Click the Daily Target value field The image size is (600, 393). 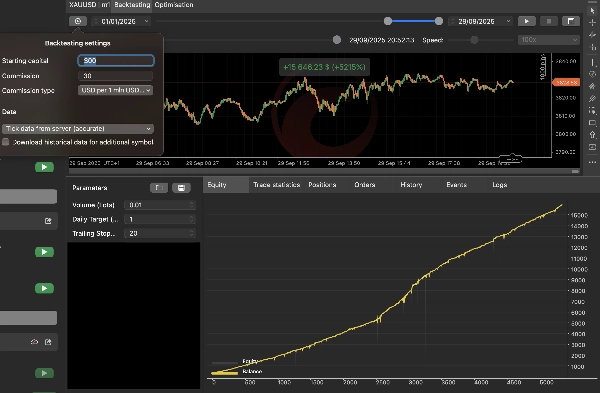160,219
